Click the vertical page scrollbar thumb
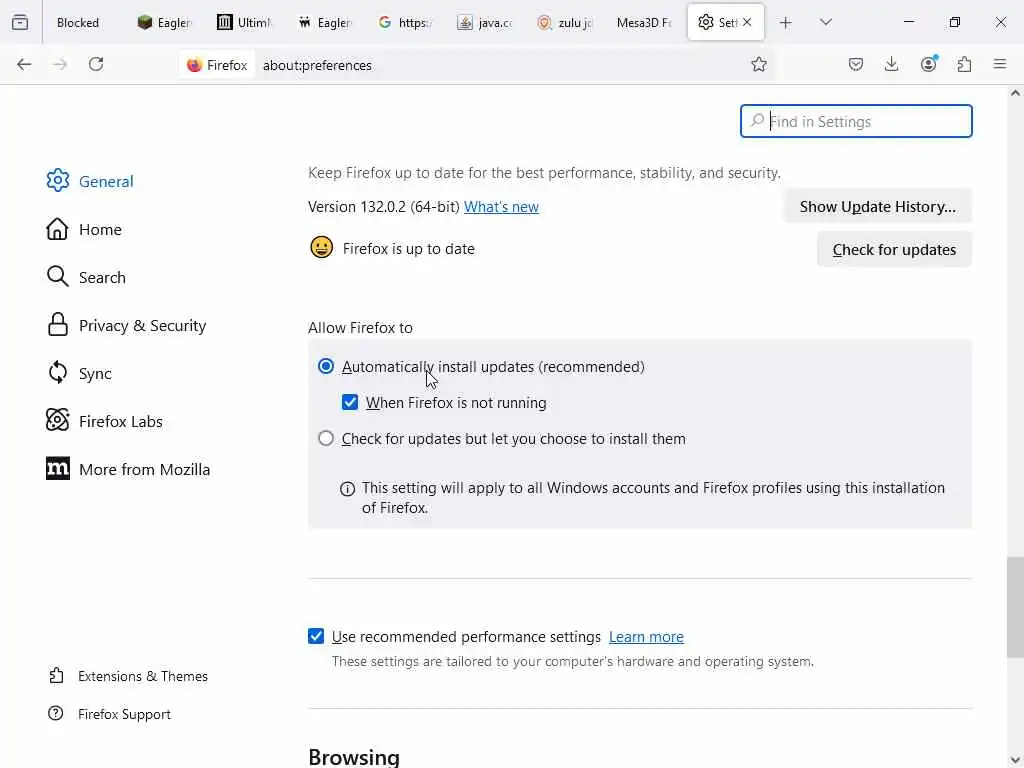The image size is (1024, 768). [x=1015, y=607]
